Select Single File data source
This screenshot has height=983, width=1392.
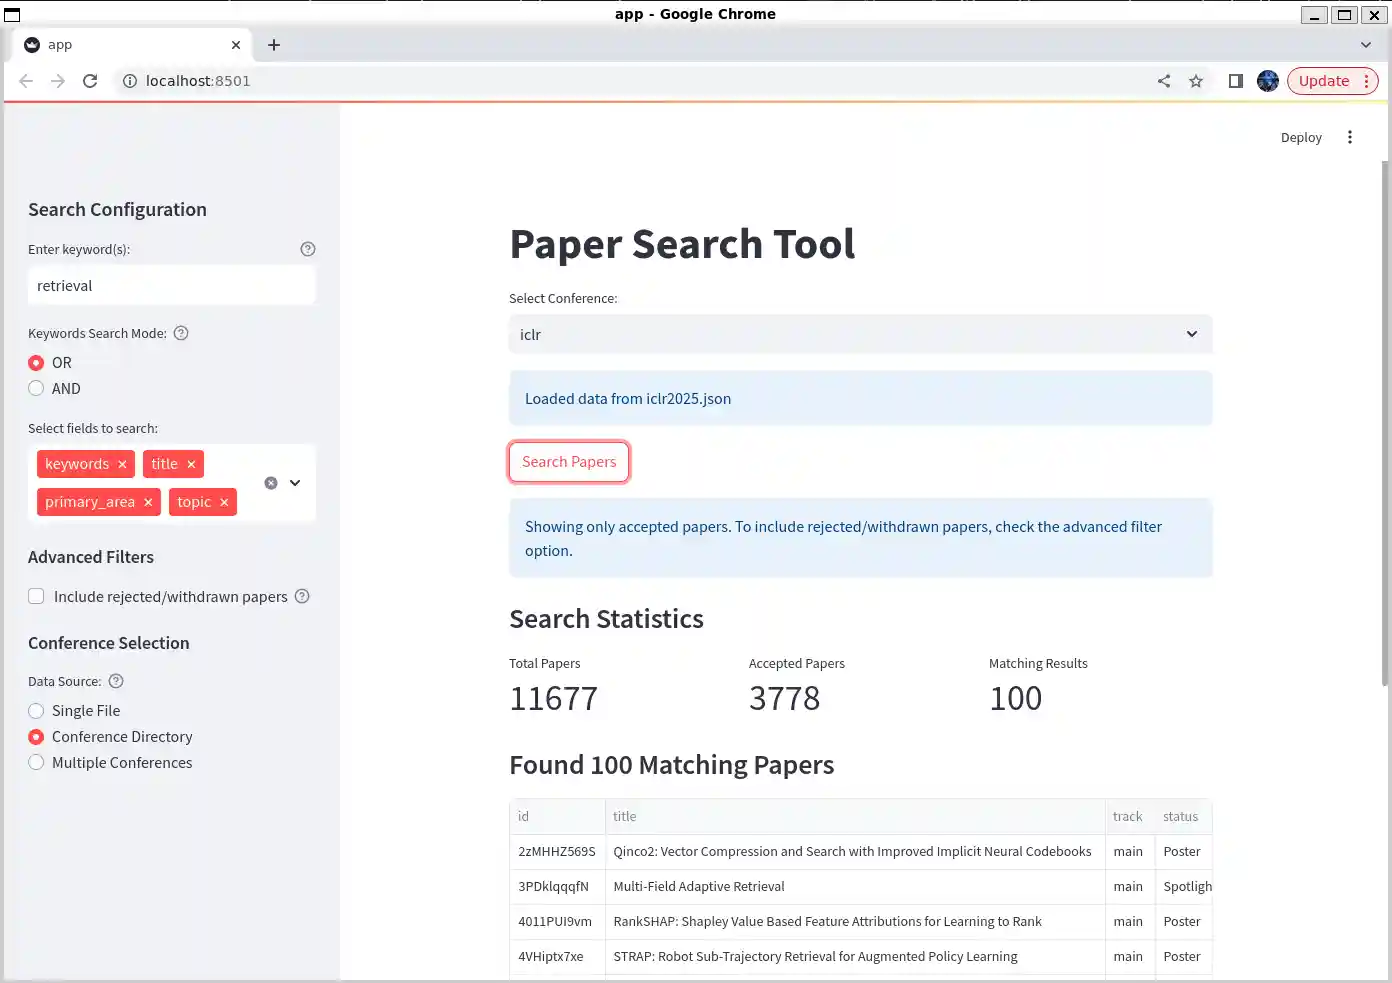tap(37, 710)
